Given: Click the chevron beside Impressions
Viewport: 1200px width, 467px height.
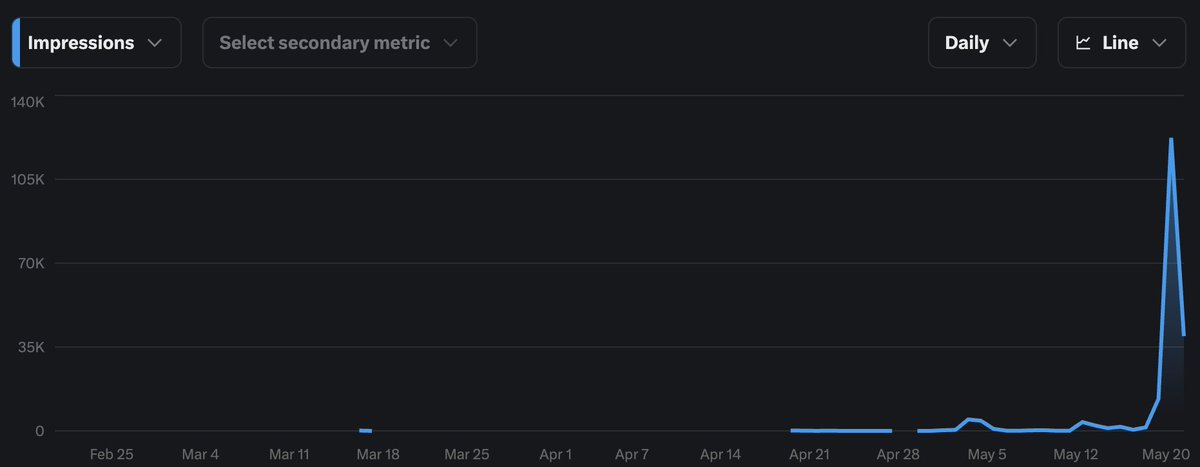Looking at the screenshot, I should [x=154, y=43].
